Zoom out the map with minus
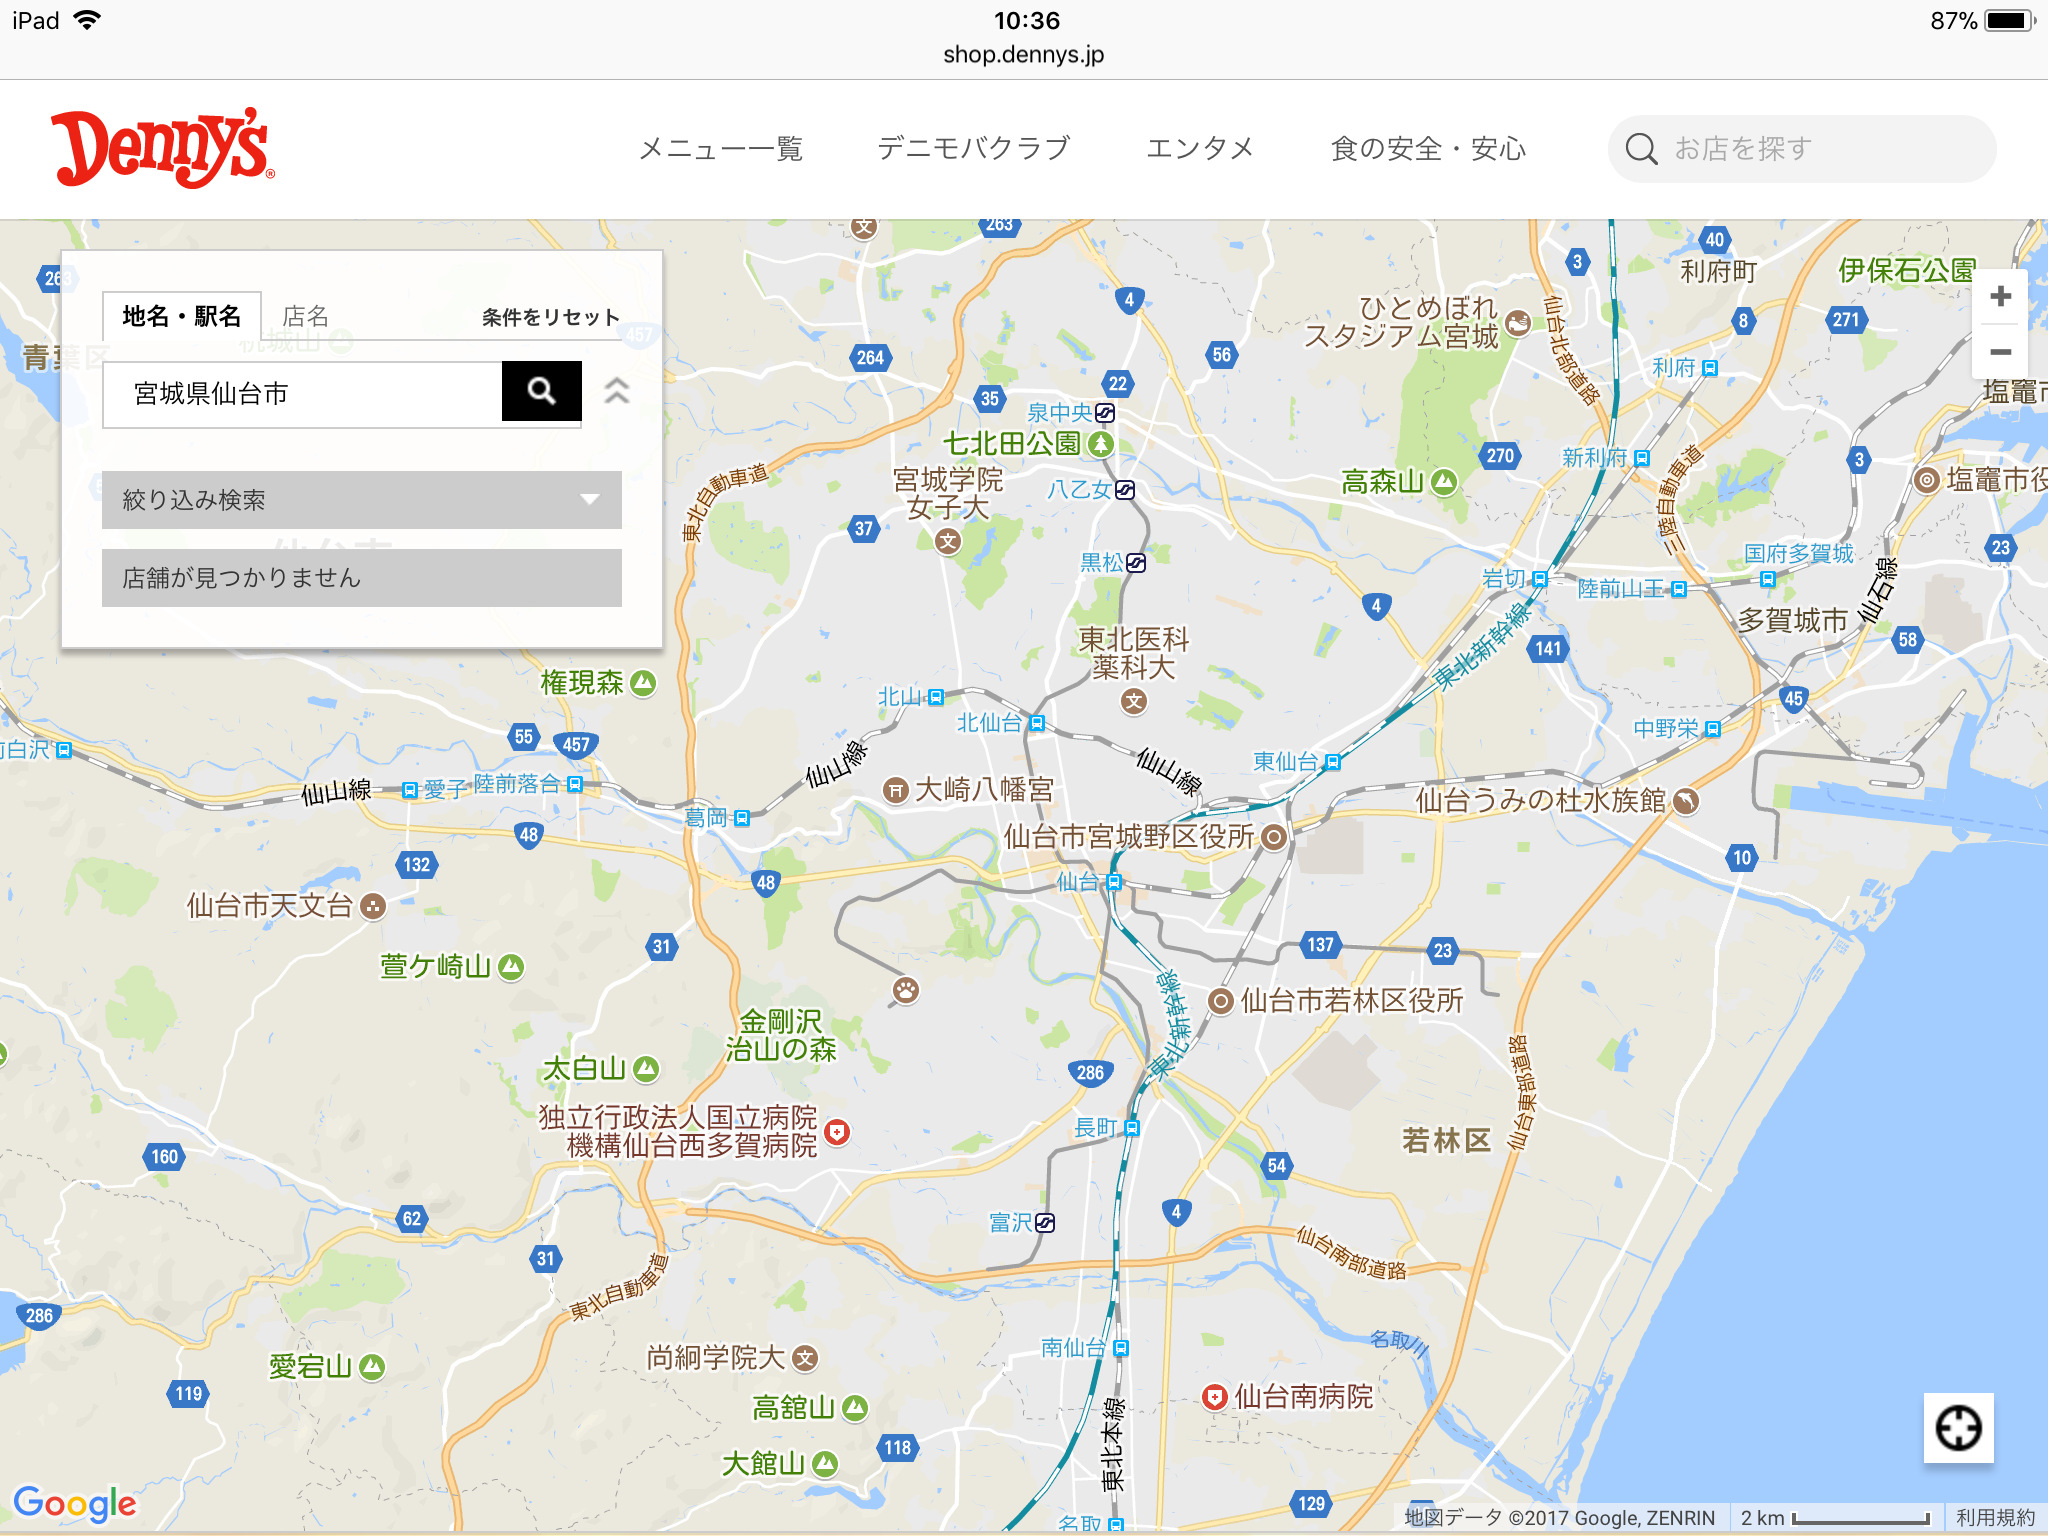2048x1536 pixels. pyautogui.click(x=2000, y=352)
